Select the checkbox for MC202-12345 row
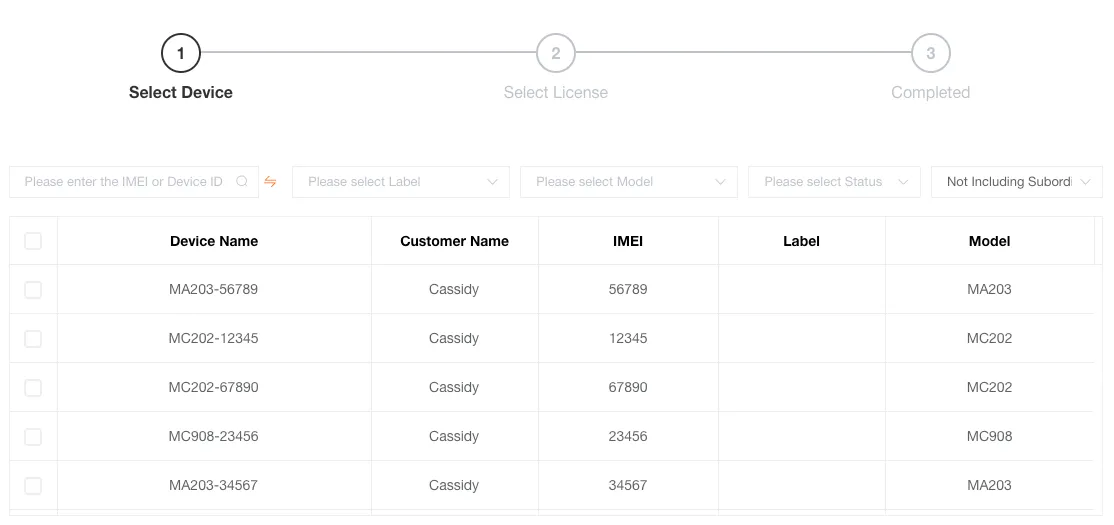 33,339
